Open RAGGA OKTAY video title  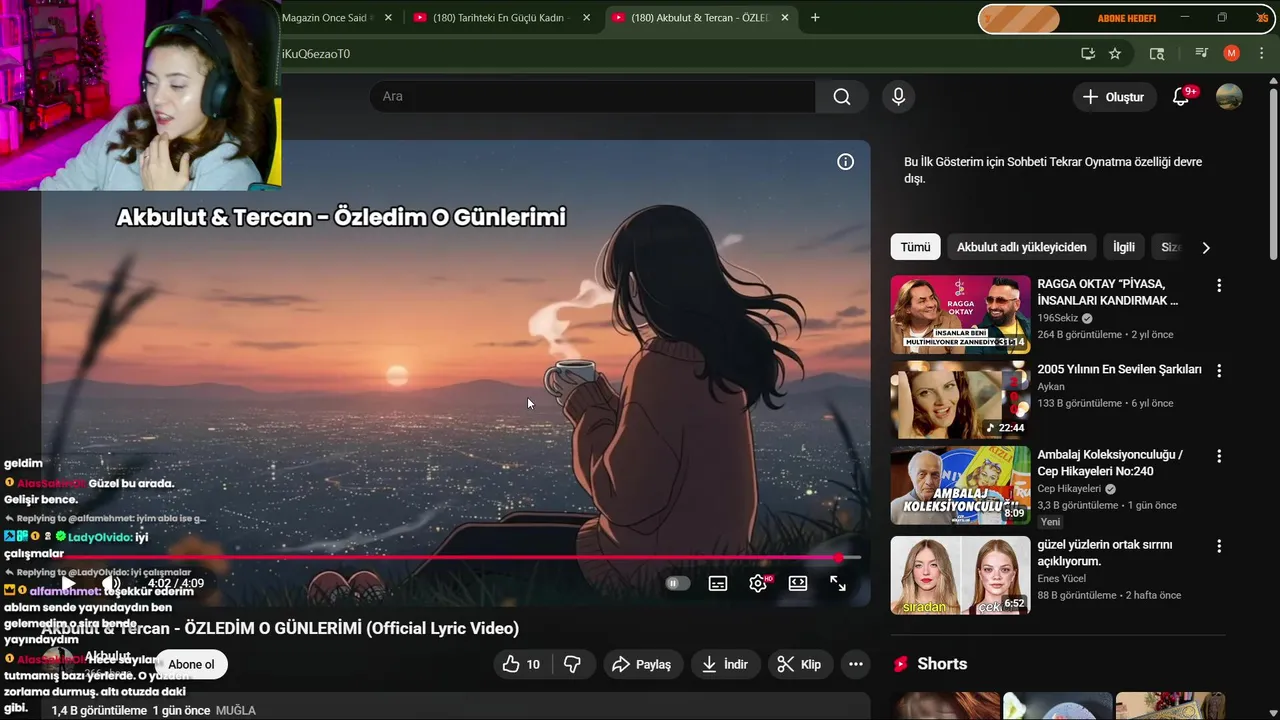point(1108,292)
